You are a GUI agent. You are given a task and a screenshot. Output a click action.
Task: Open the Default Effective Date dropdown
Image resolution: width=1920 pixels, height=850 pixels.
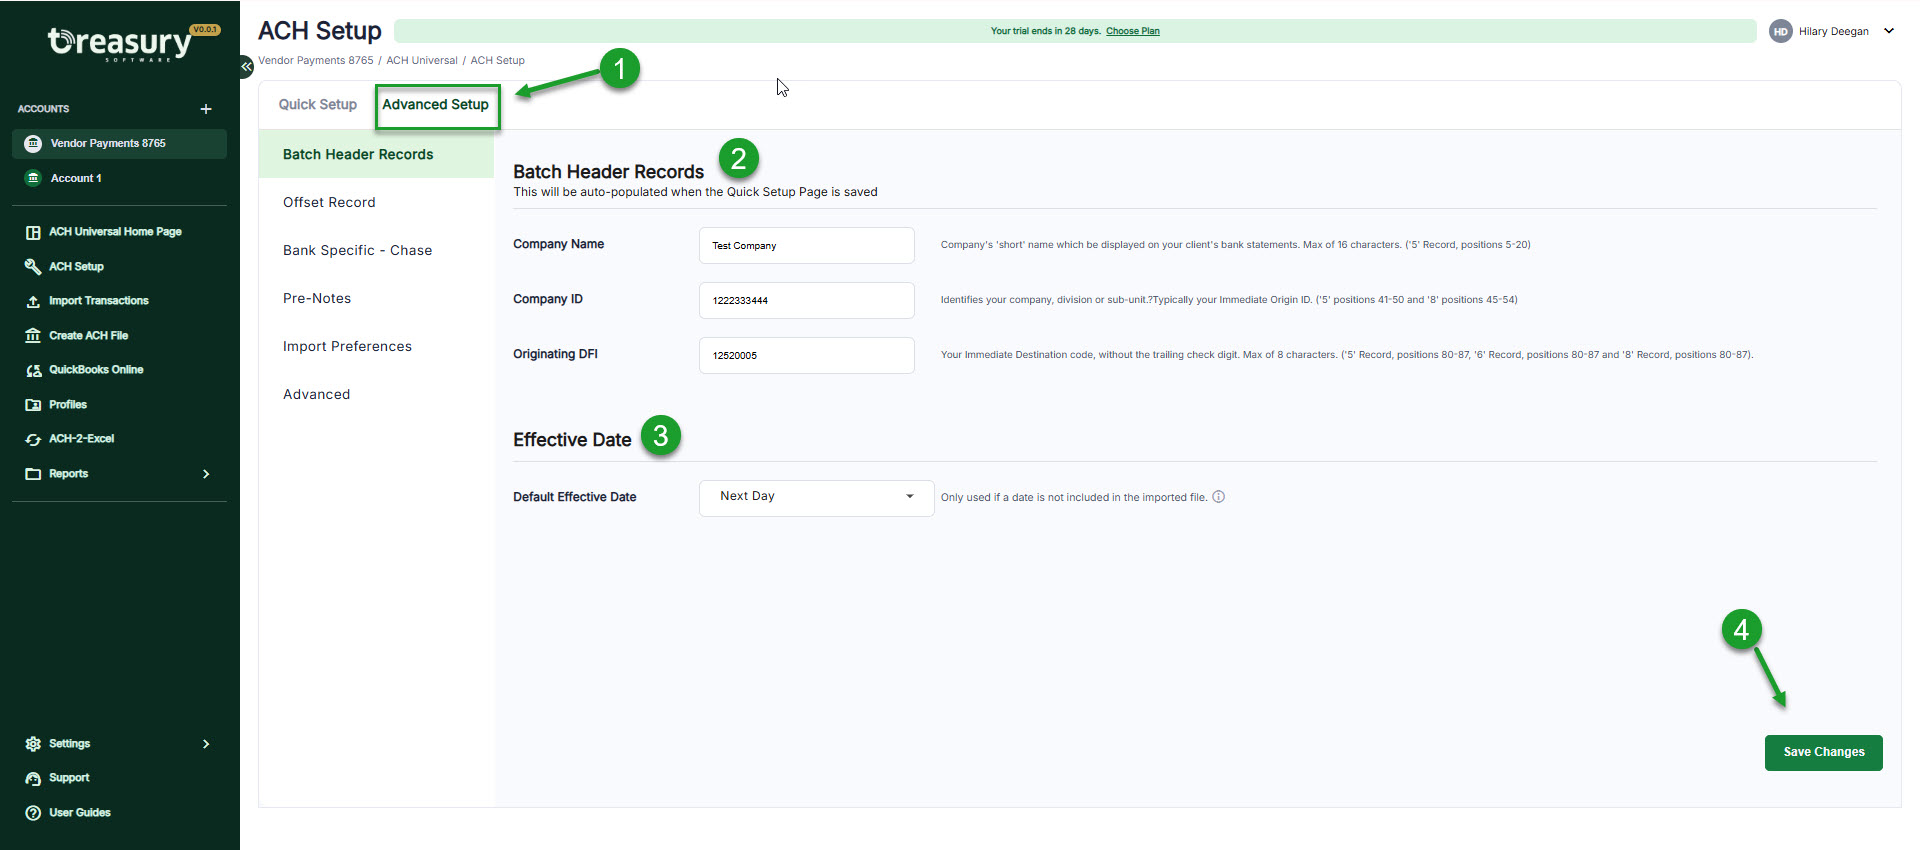(x=816, y=497)
